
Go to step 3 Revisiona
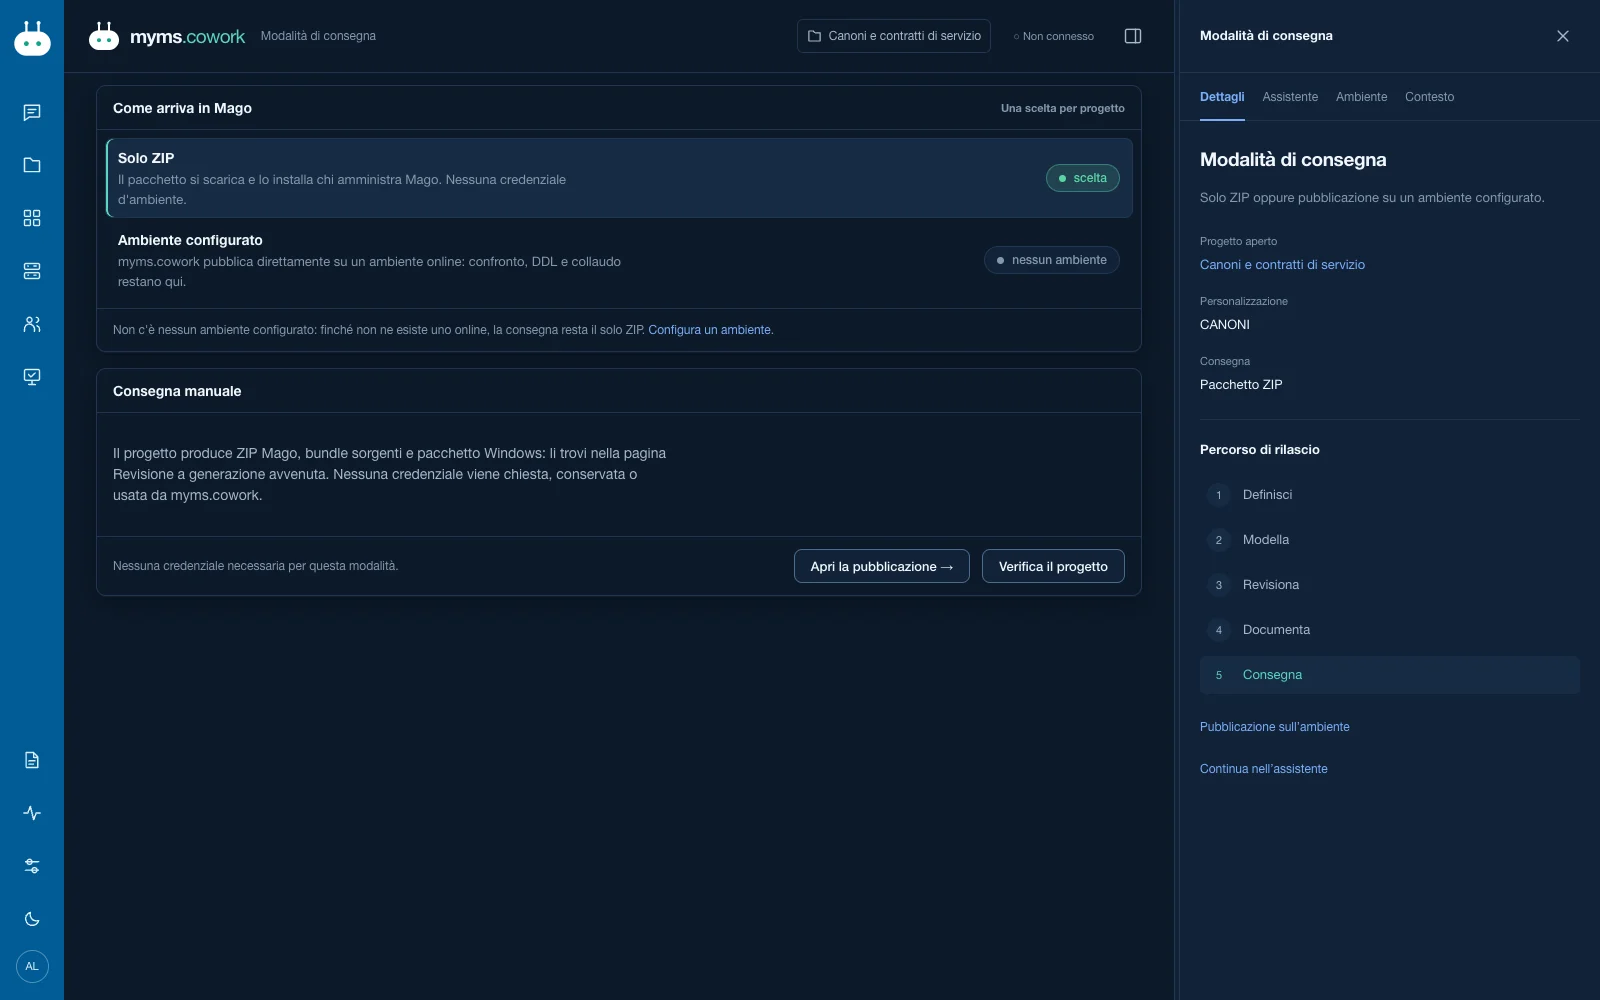pyautogui.click(x=1390, y=585)
